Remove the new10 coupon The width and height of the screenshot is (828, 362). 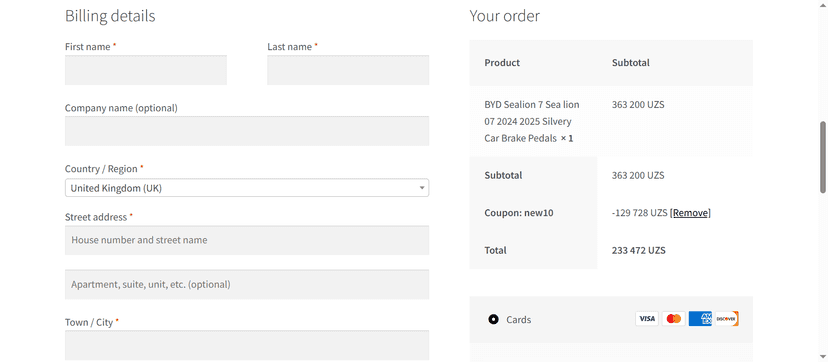pyautogui.click(x=690, y=213)
